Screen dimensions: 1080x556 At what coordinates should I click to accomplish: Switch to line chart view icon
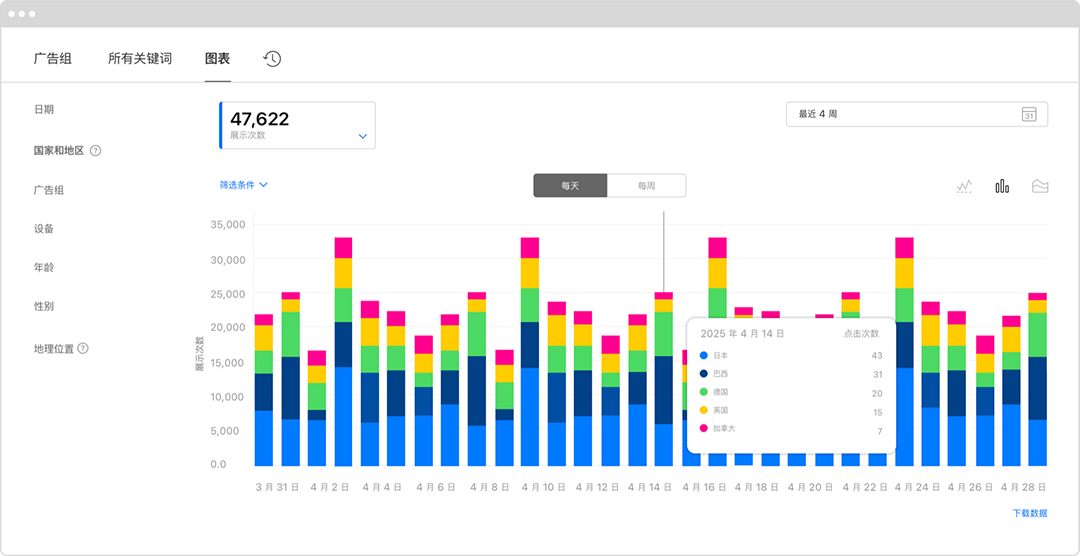(964, 186)
